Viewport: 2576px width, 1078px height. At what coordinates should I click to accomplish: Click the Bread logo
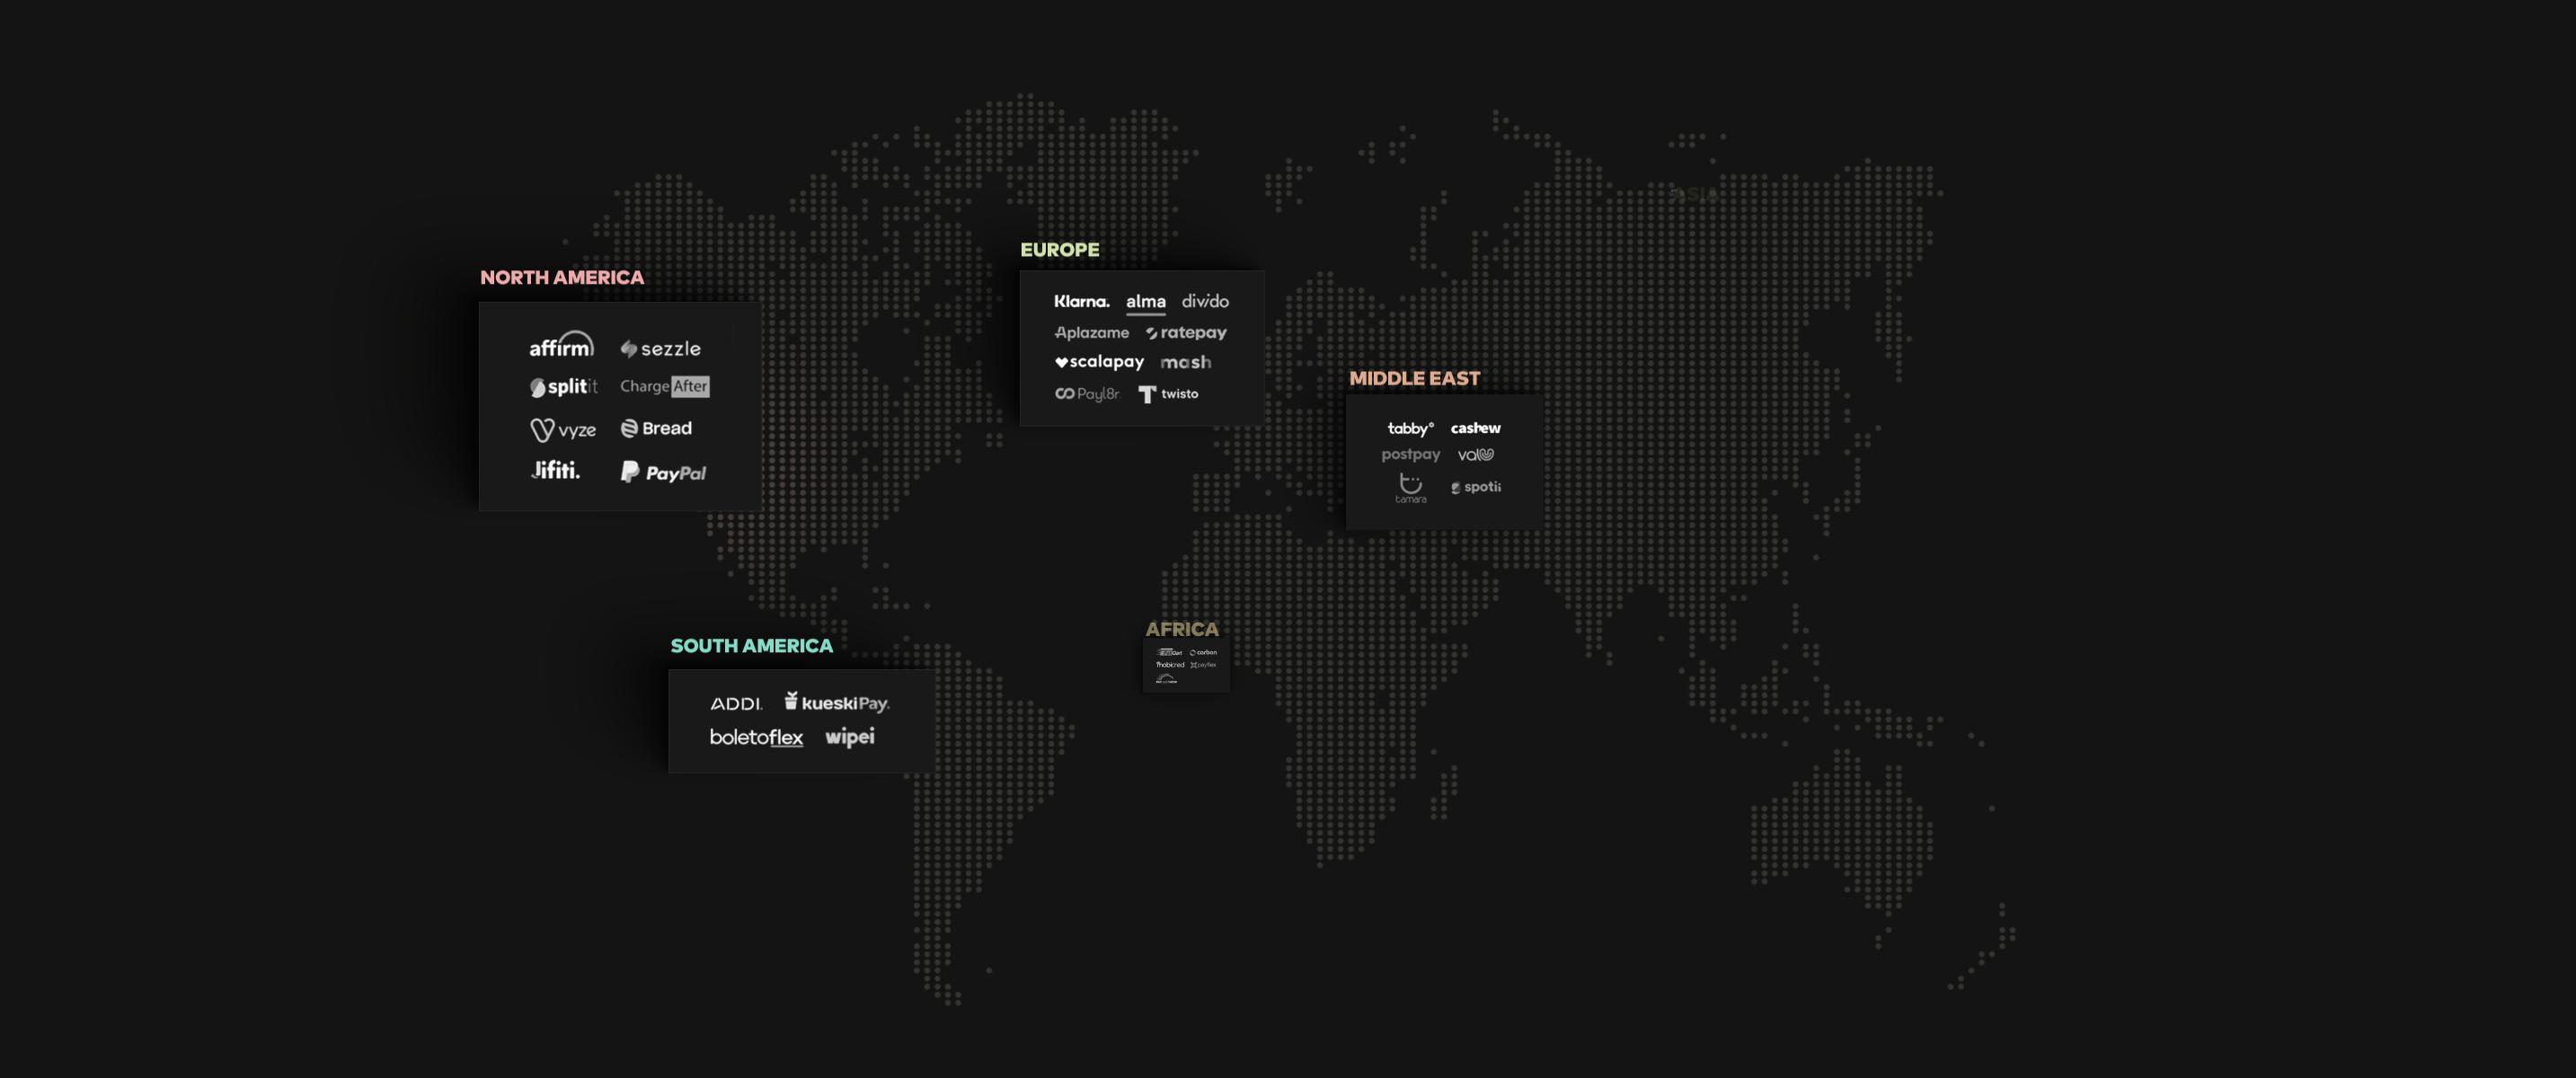coord(656,428)
